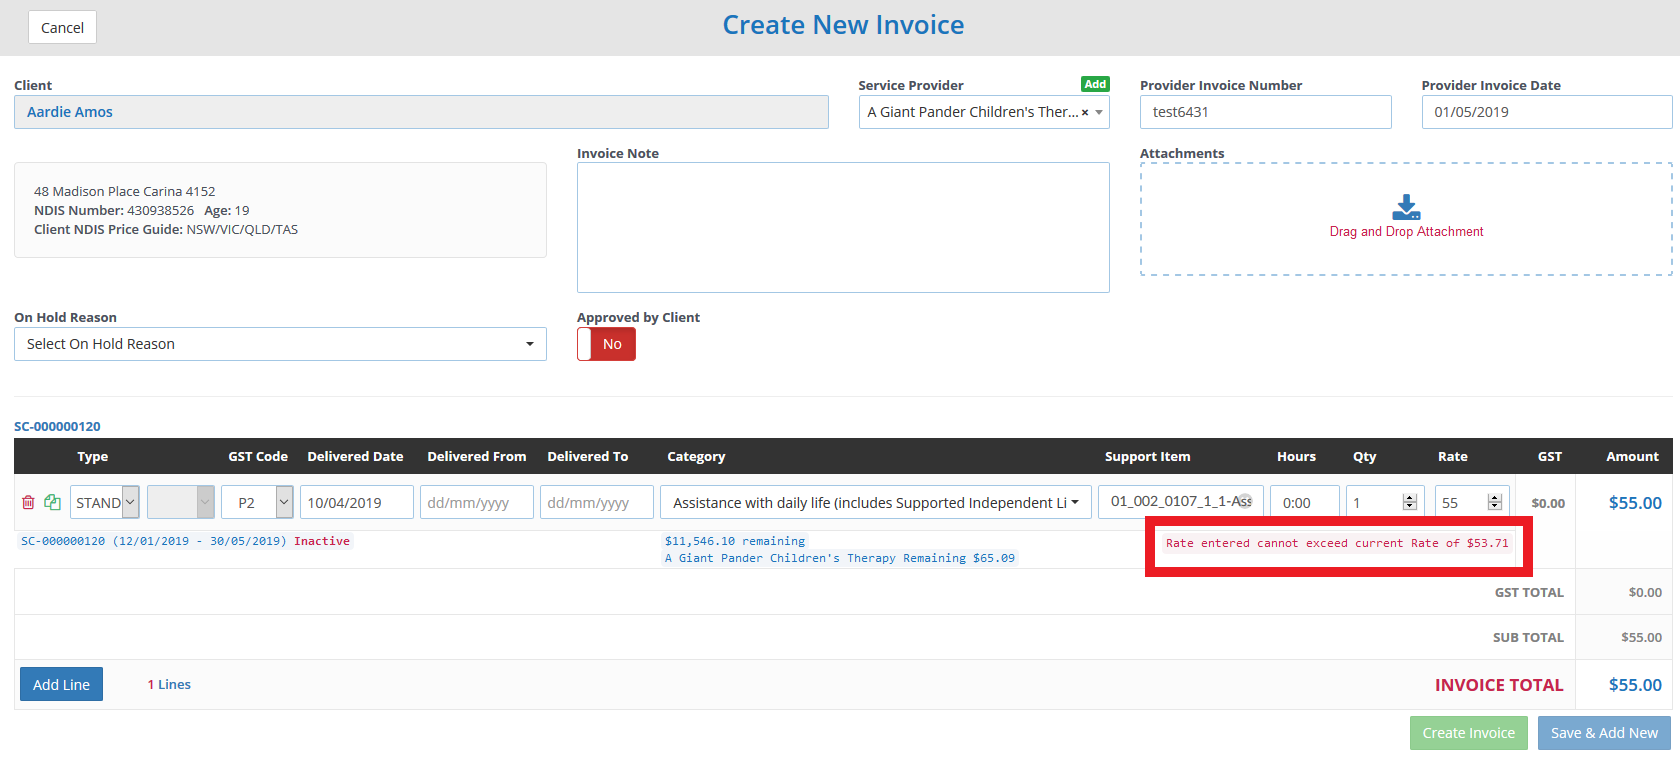Viewport: 1680px width, 765px height.
Task: Open the SC-000000120 service agreement link
Action: point(57,426)
